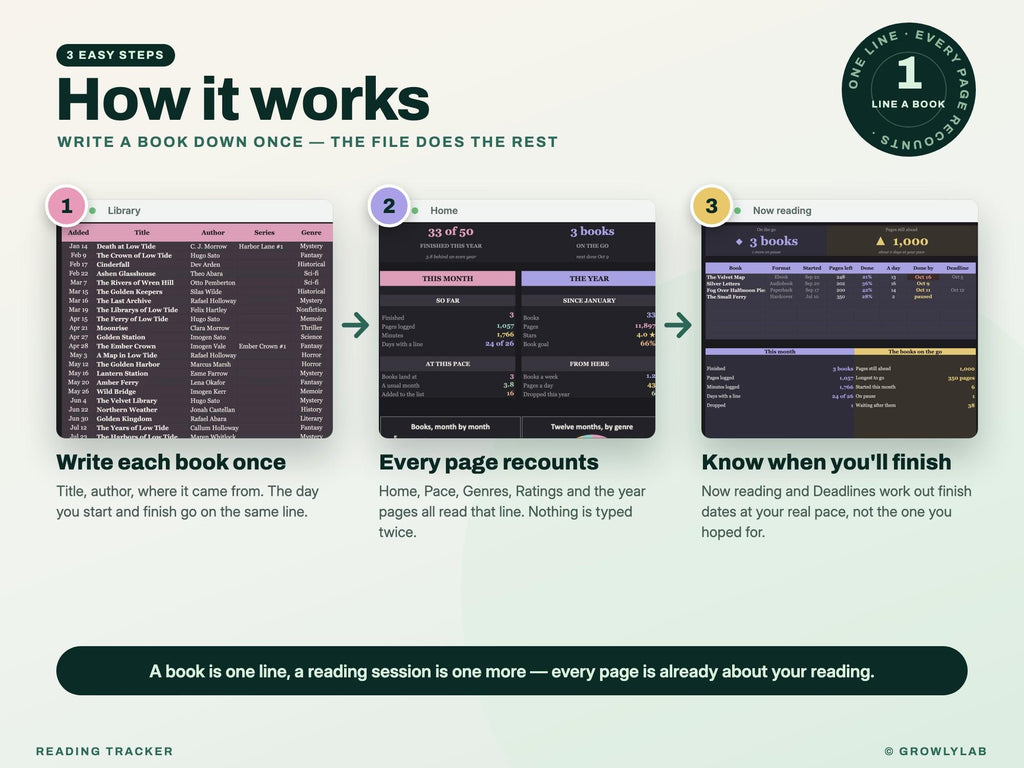Click the 'Amber Ferry' title cell

click(118, 383)
